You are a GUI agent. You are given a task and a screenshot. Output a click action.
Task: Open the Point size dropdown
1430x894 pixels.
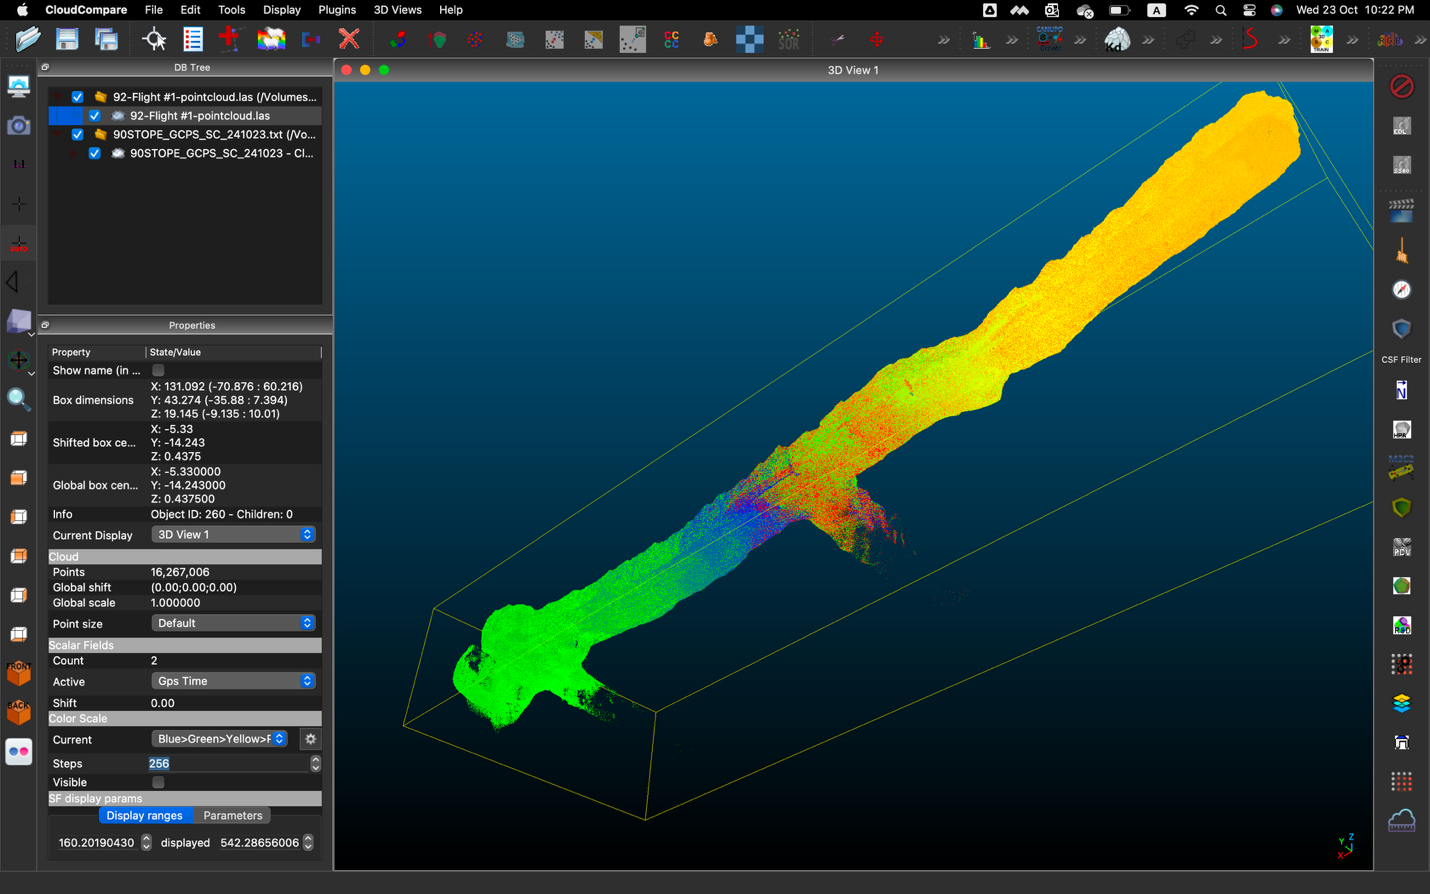coord(233,623)
